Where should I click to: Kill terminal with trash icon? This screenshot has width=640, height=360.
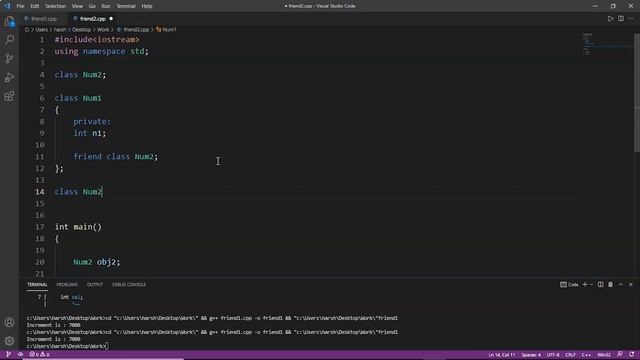click(x=610, y=284)
